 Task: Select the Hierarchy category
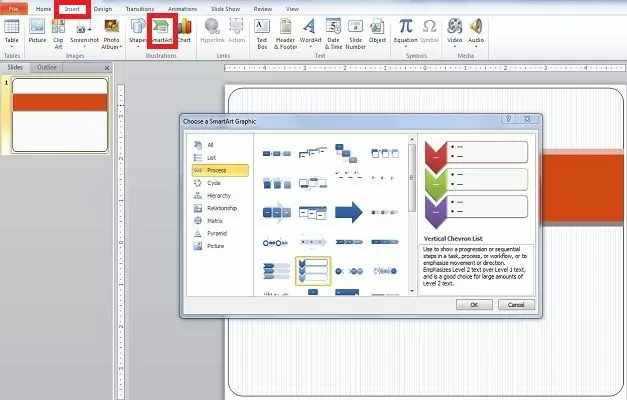click(222, 195)
